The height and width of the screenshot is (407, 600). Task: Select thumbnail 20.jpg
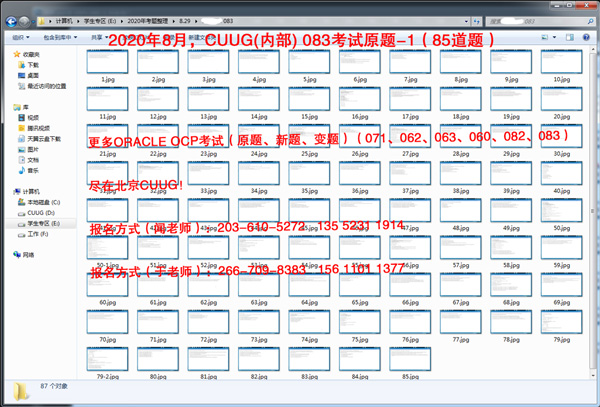coord(561,99)
